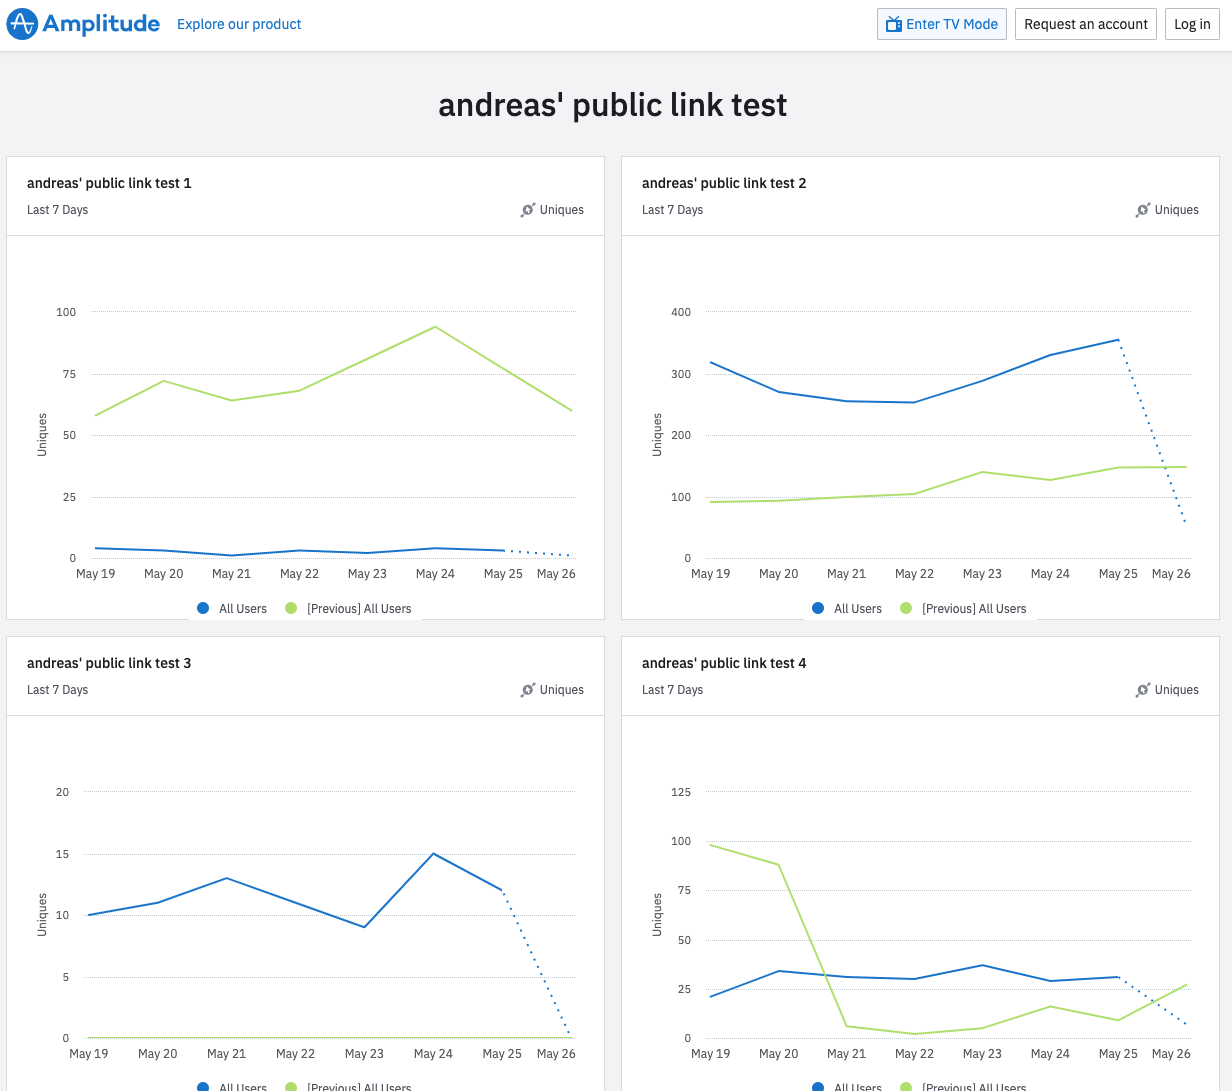Click the Uniques icon on test 4 chart
The image size is (1232, 1091).
click(1143, 690)
